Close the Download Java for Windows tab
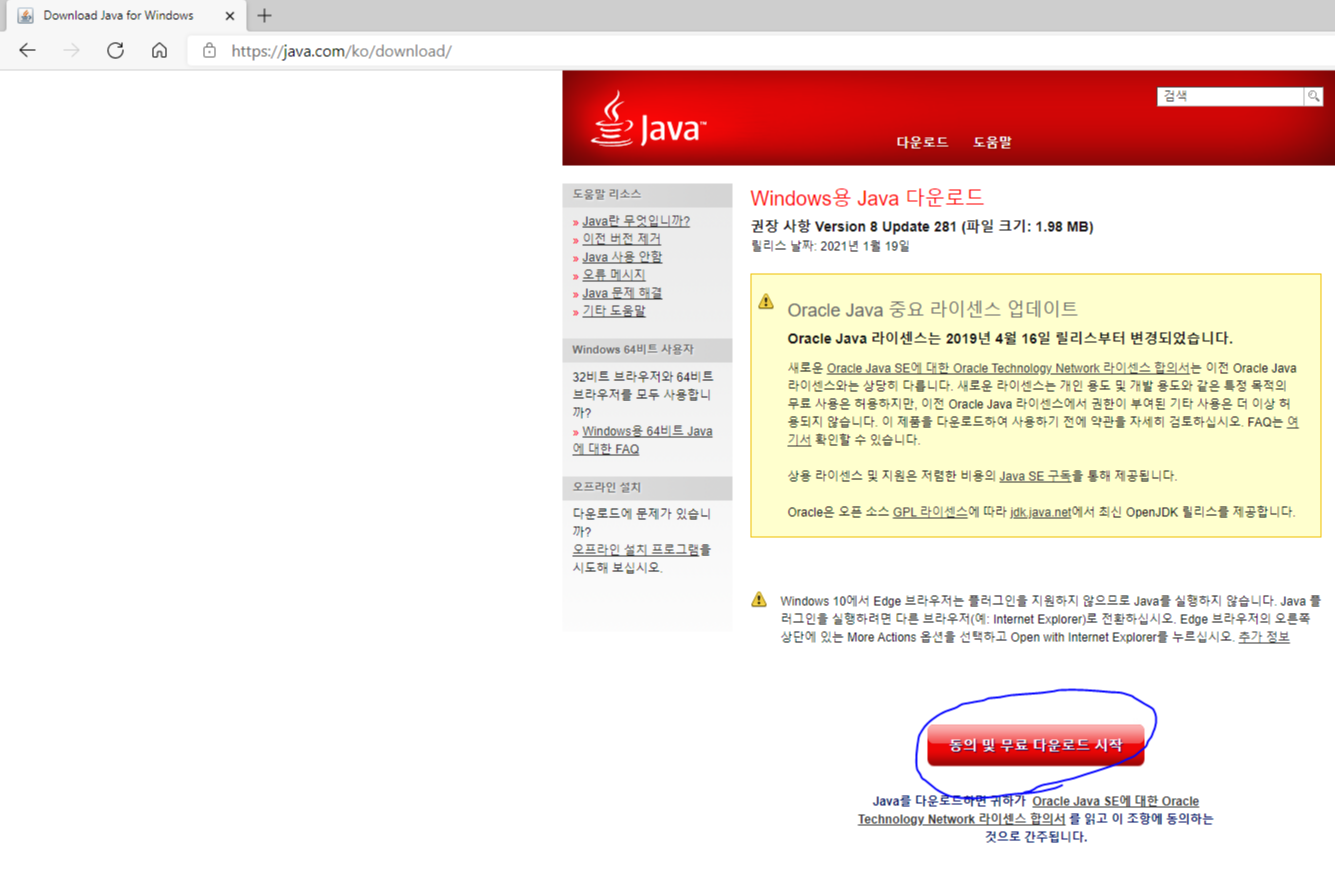This screenshot has width=1335, height=871. 229,16
